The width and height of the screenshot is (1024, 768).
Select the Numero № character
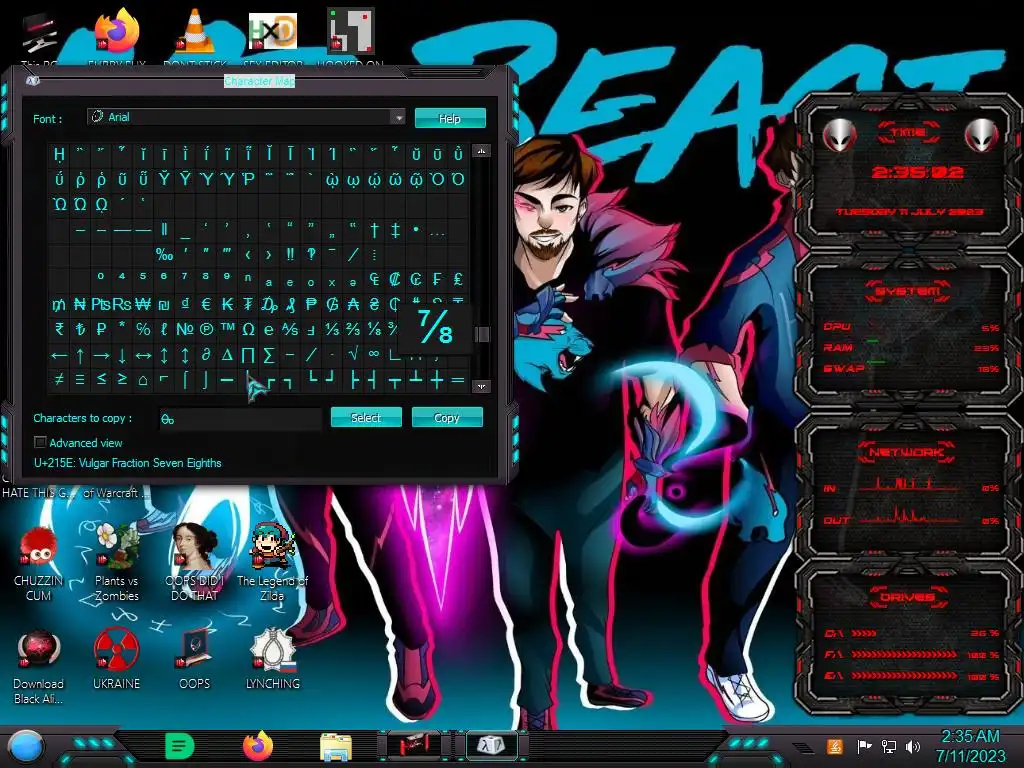[185, 329]
